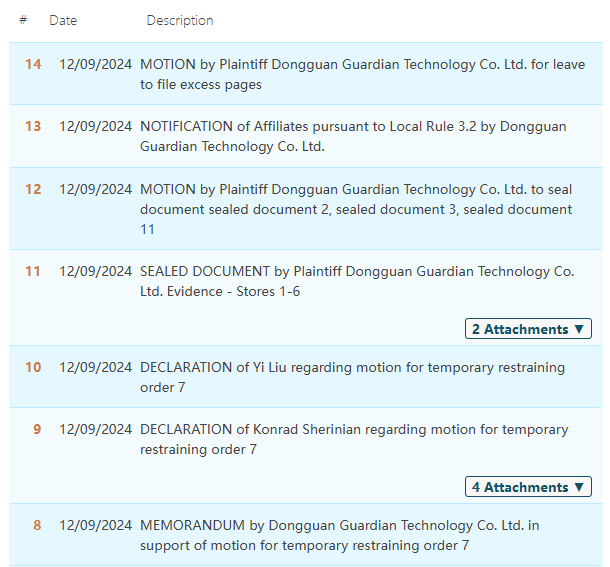Expand the 4 Attachments dropdown
Viewport: 610px width, 567px height.
click(x=528, y=487)
